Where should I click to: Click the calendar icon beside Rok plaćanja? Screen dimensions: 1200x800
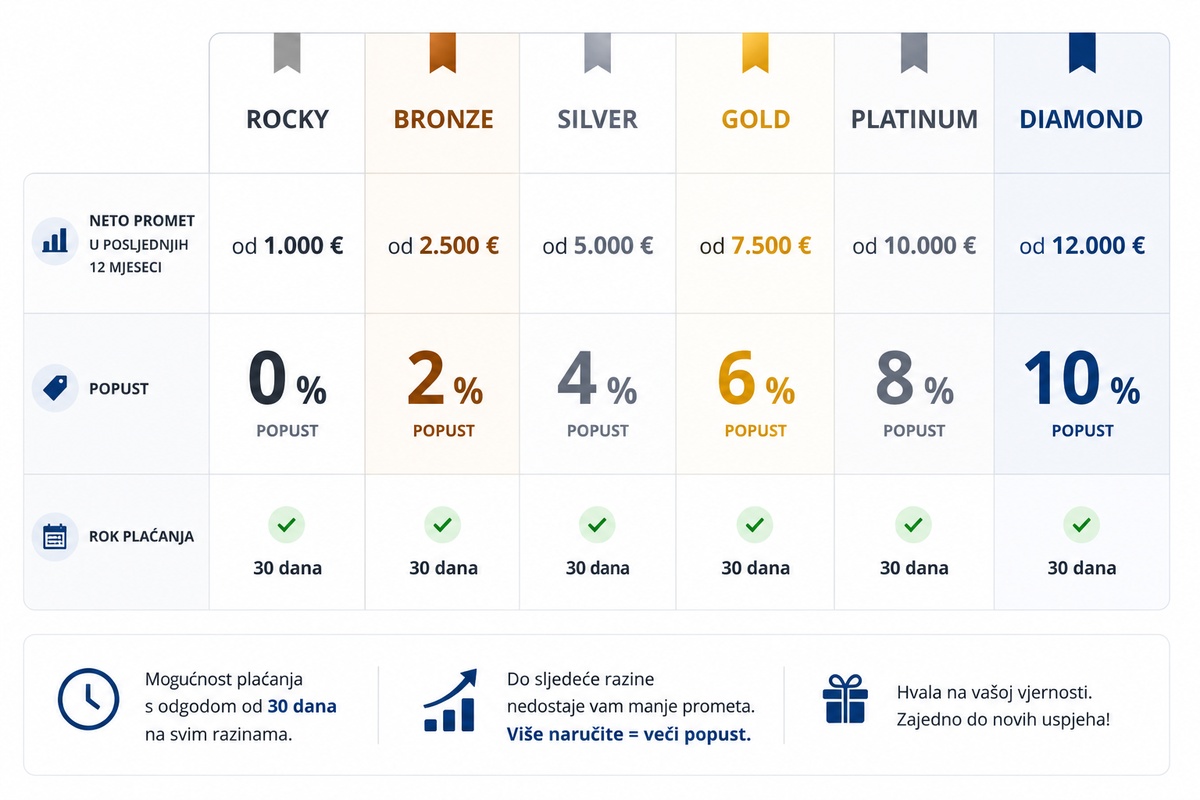(56, 536)
